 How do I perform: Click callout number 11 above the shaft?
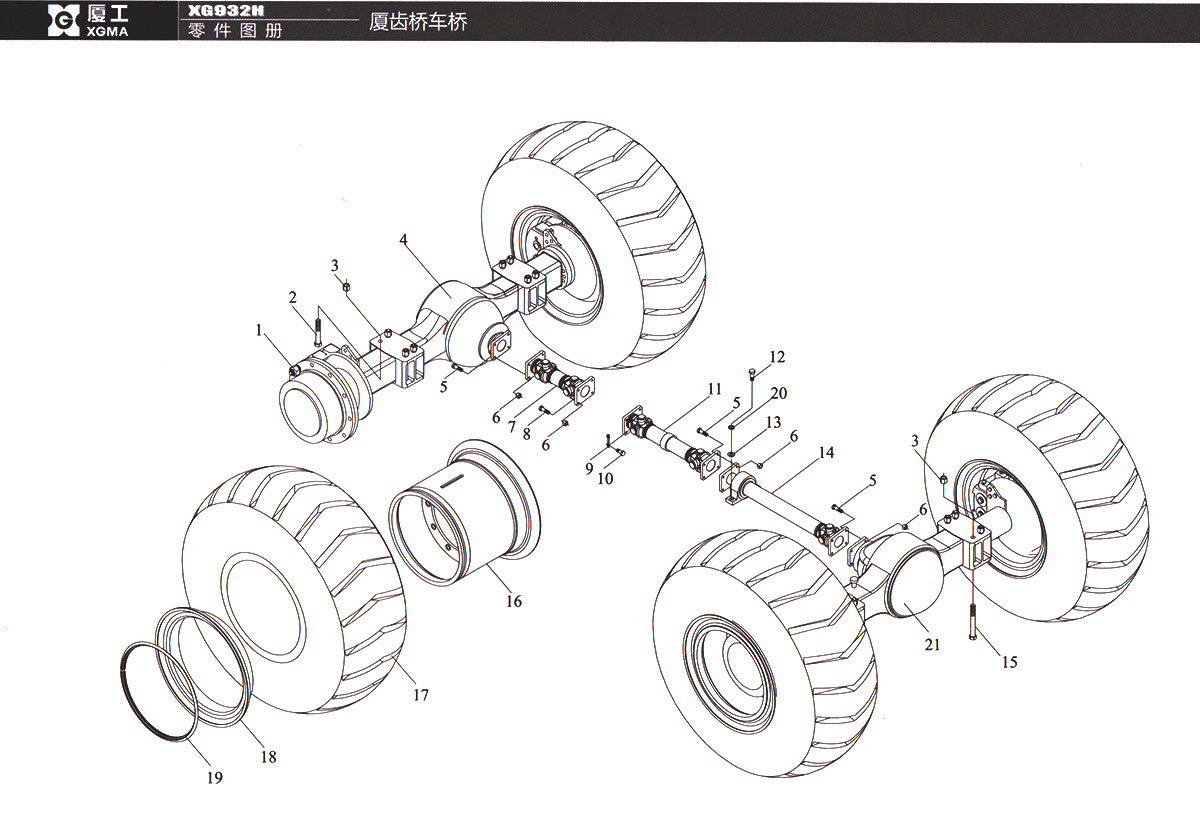click(x=714, y=387)
